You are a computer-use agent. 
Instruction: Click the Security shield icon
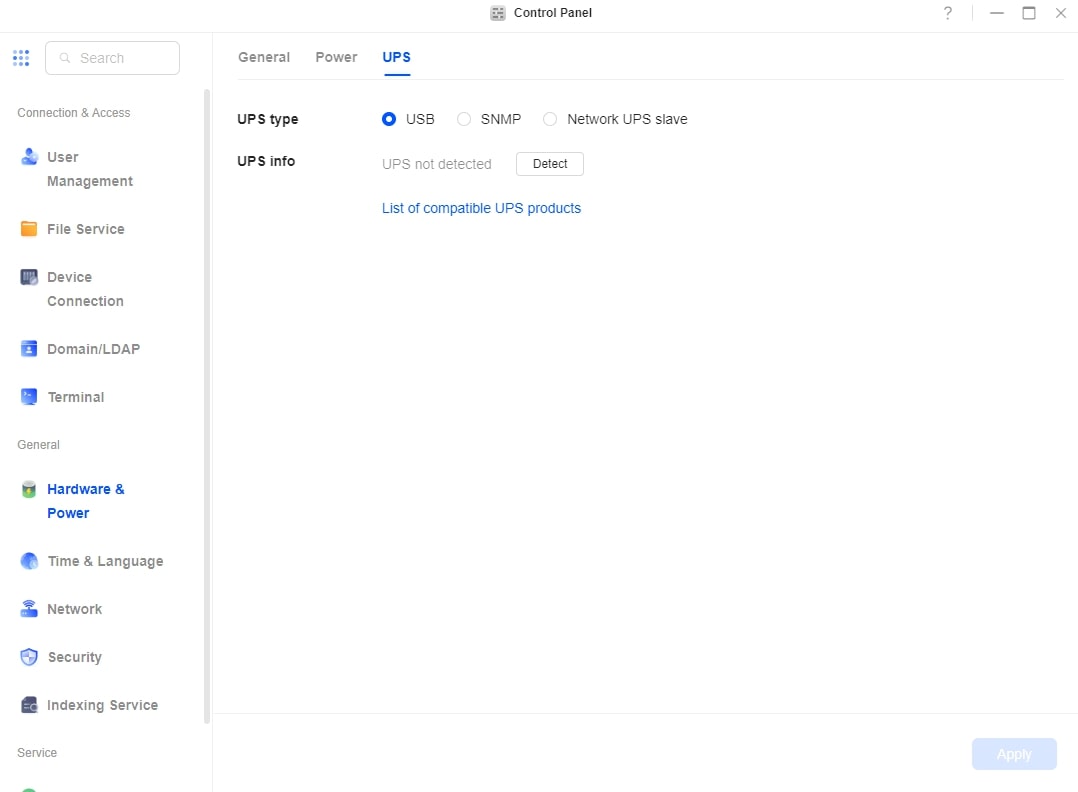pos(29,657)
